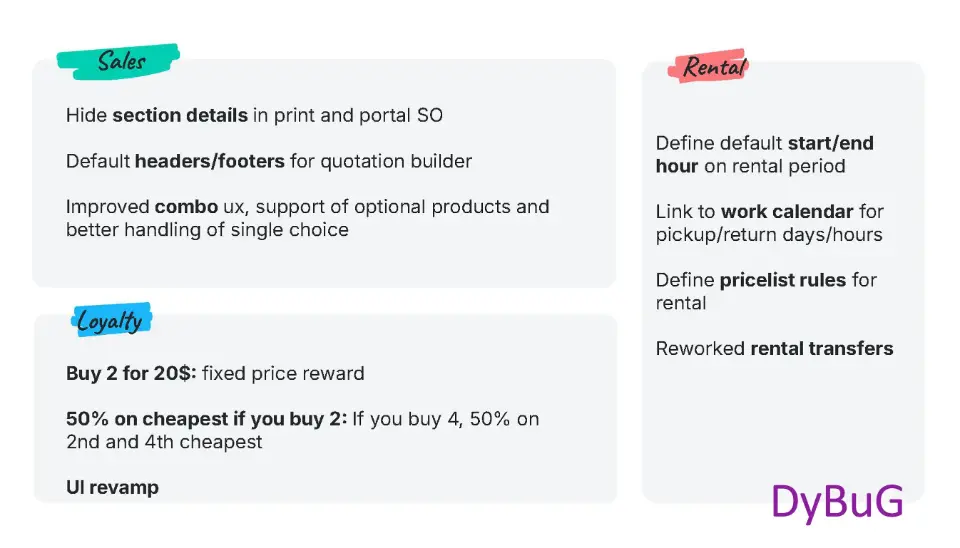Click the purple DyBuG logo
Viewport: 960px width, 548px height.
point(837,503)
